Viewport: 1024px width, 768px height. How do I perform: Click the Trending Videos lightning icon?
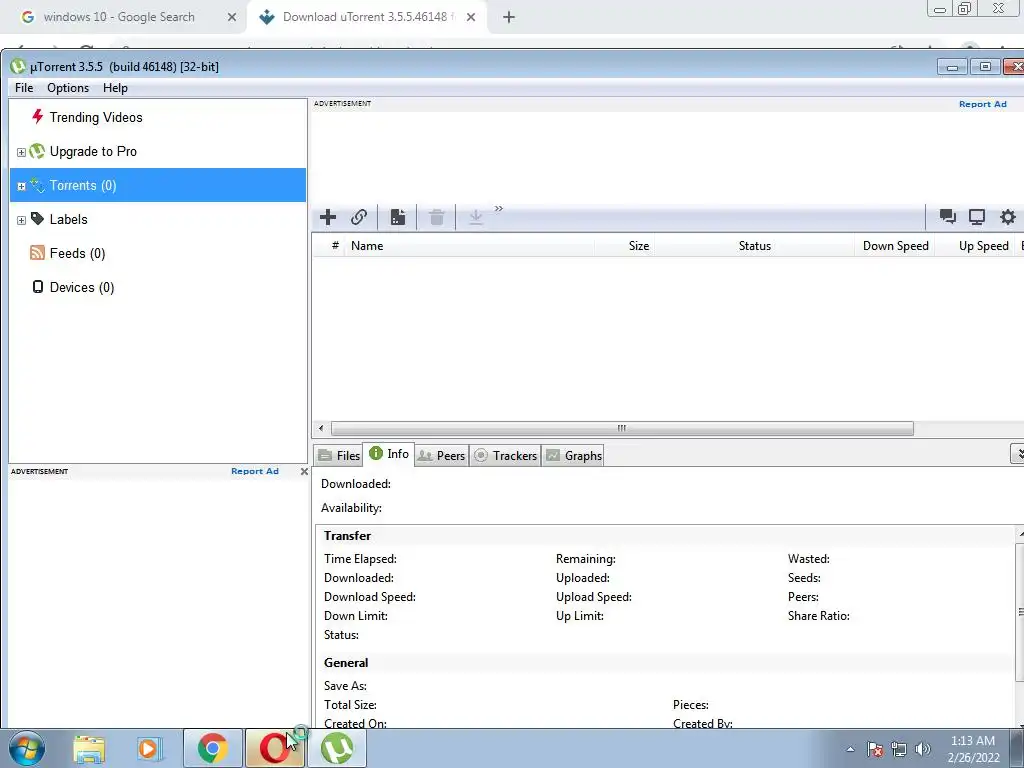point(37,117)
